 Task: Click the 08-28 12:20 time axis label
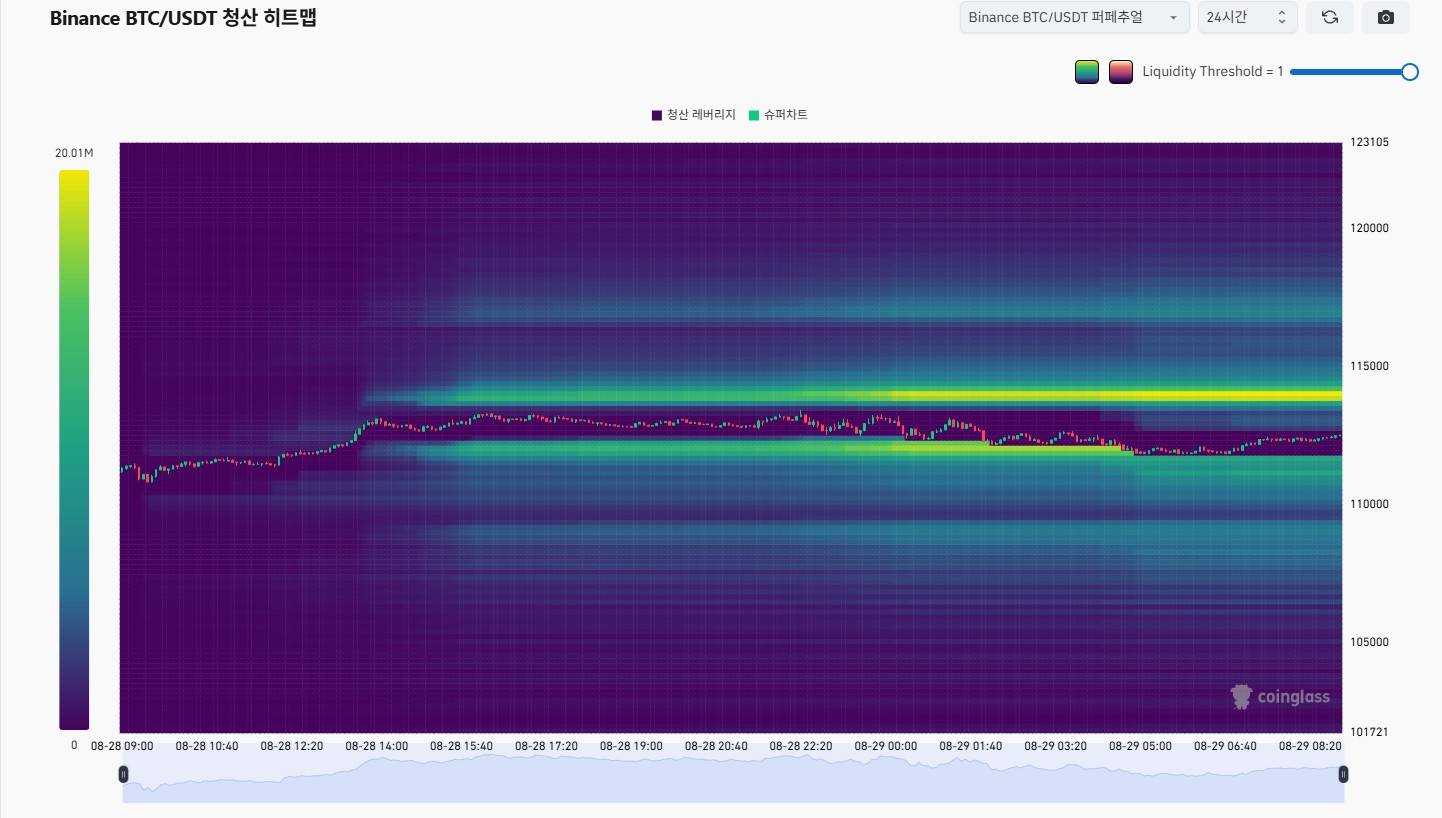(x=291, y=746)
